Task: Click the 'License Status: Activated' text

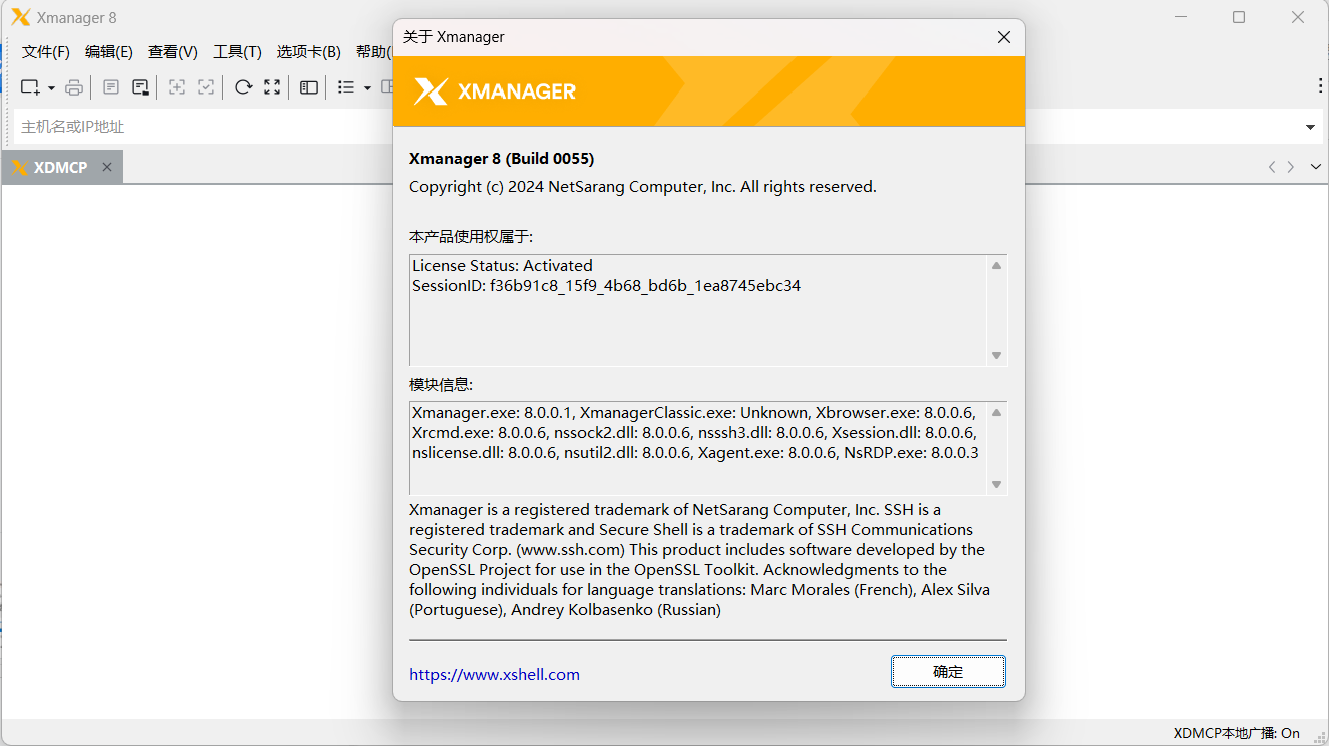Action: 502,265
